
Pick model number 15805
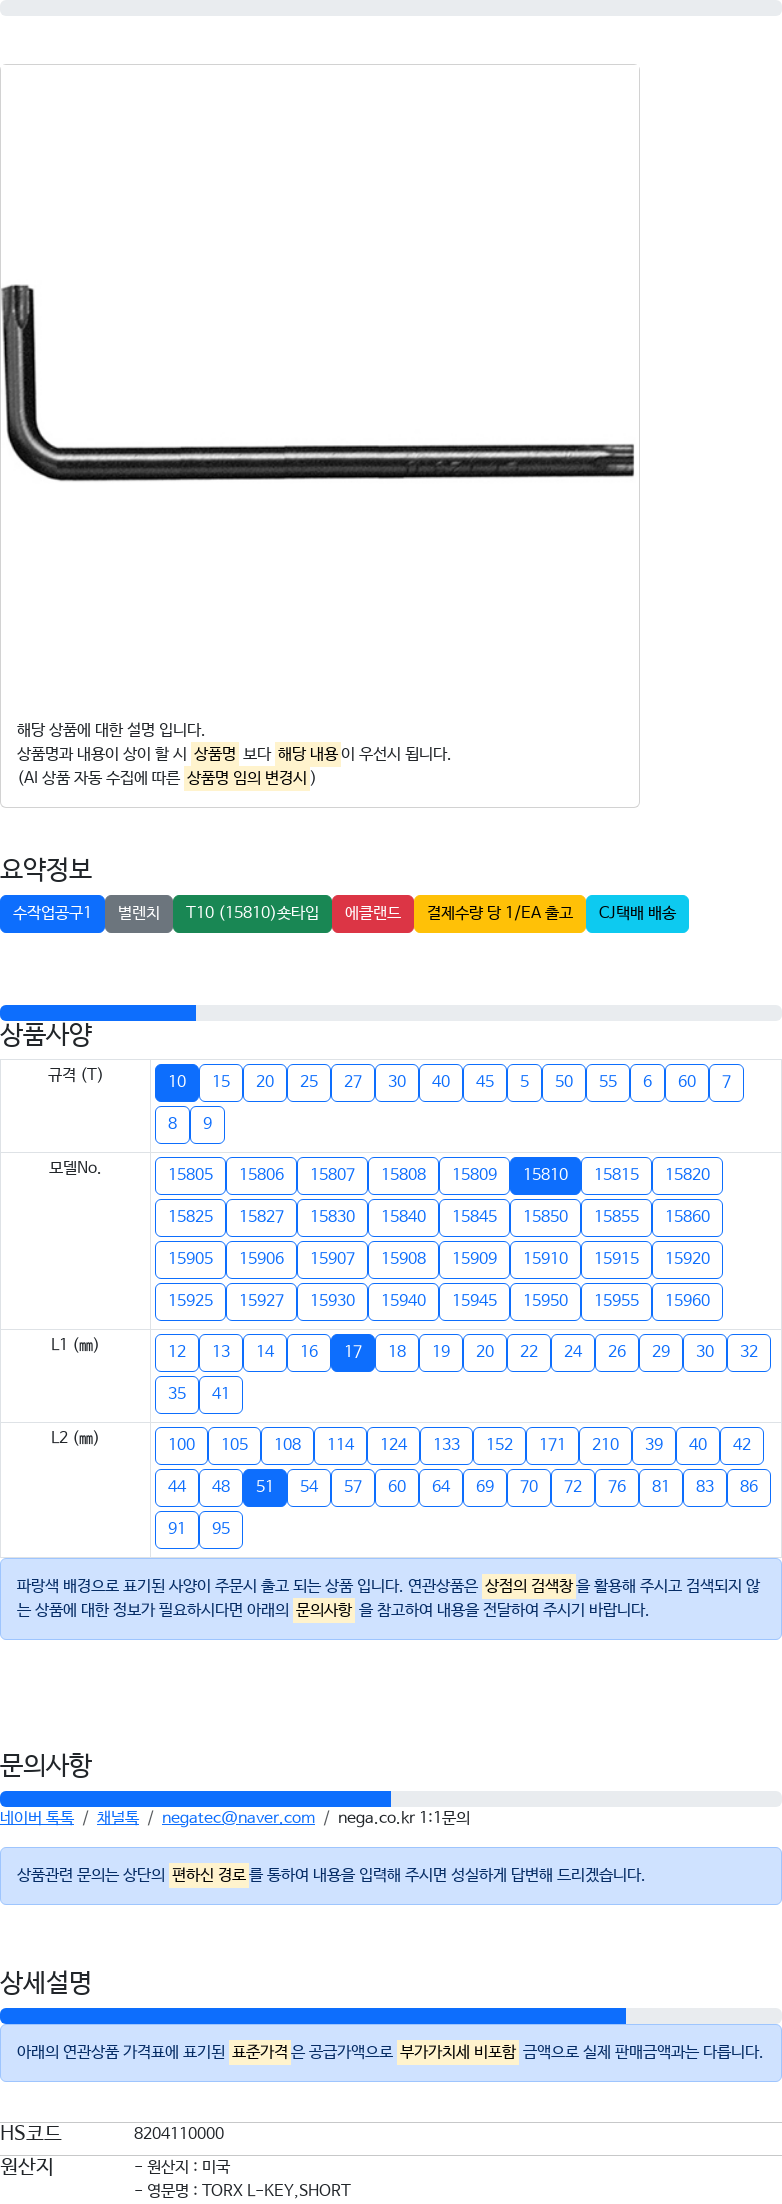[x=190, y=1175]
